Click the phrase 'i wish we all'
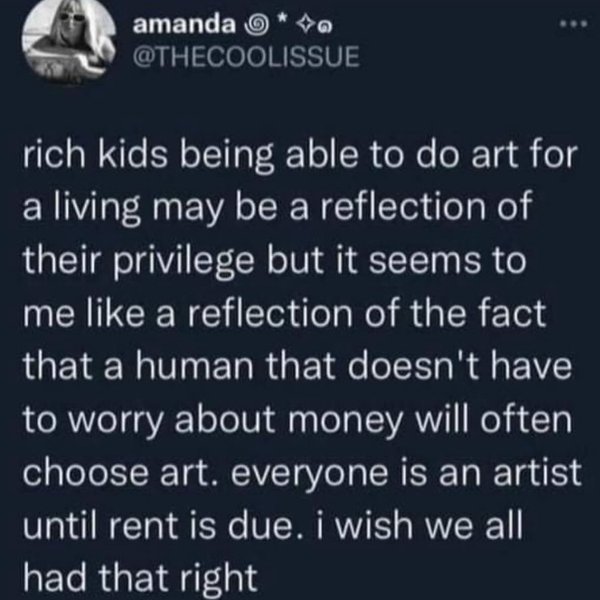This screenshot has width=600, height=600. point(420,524)
